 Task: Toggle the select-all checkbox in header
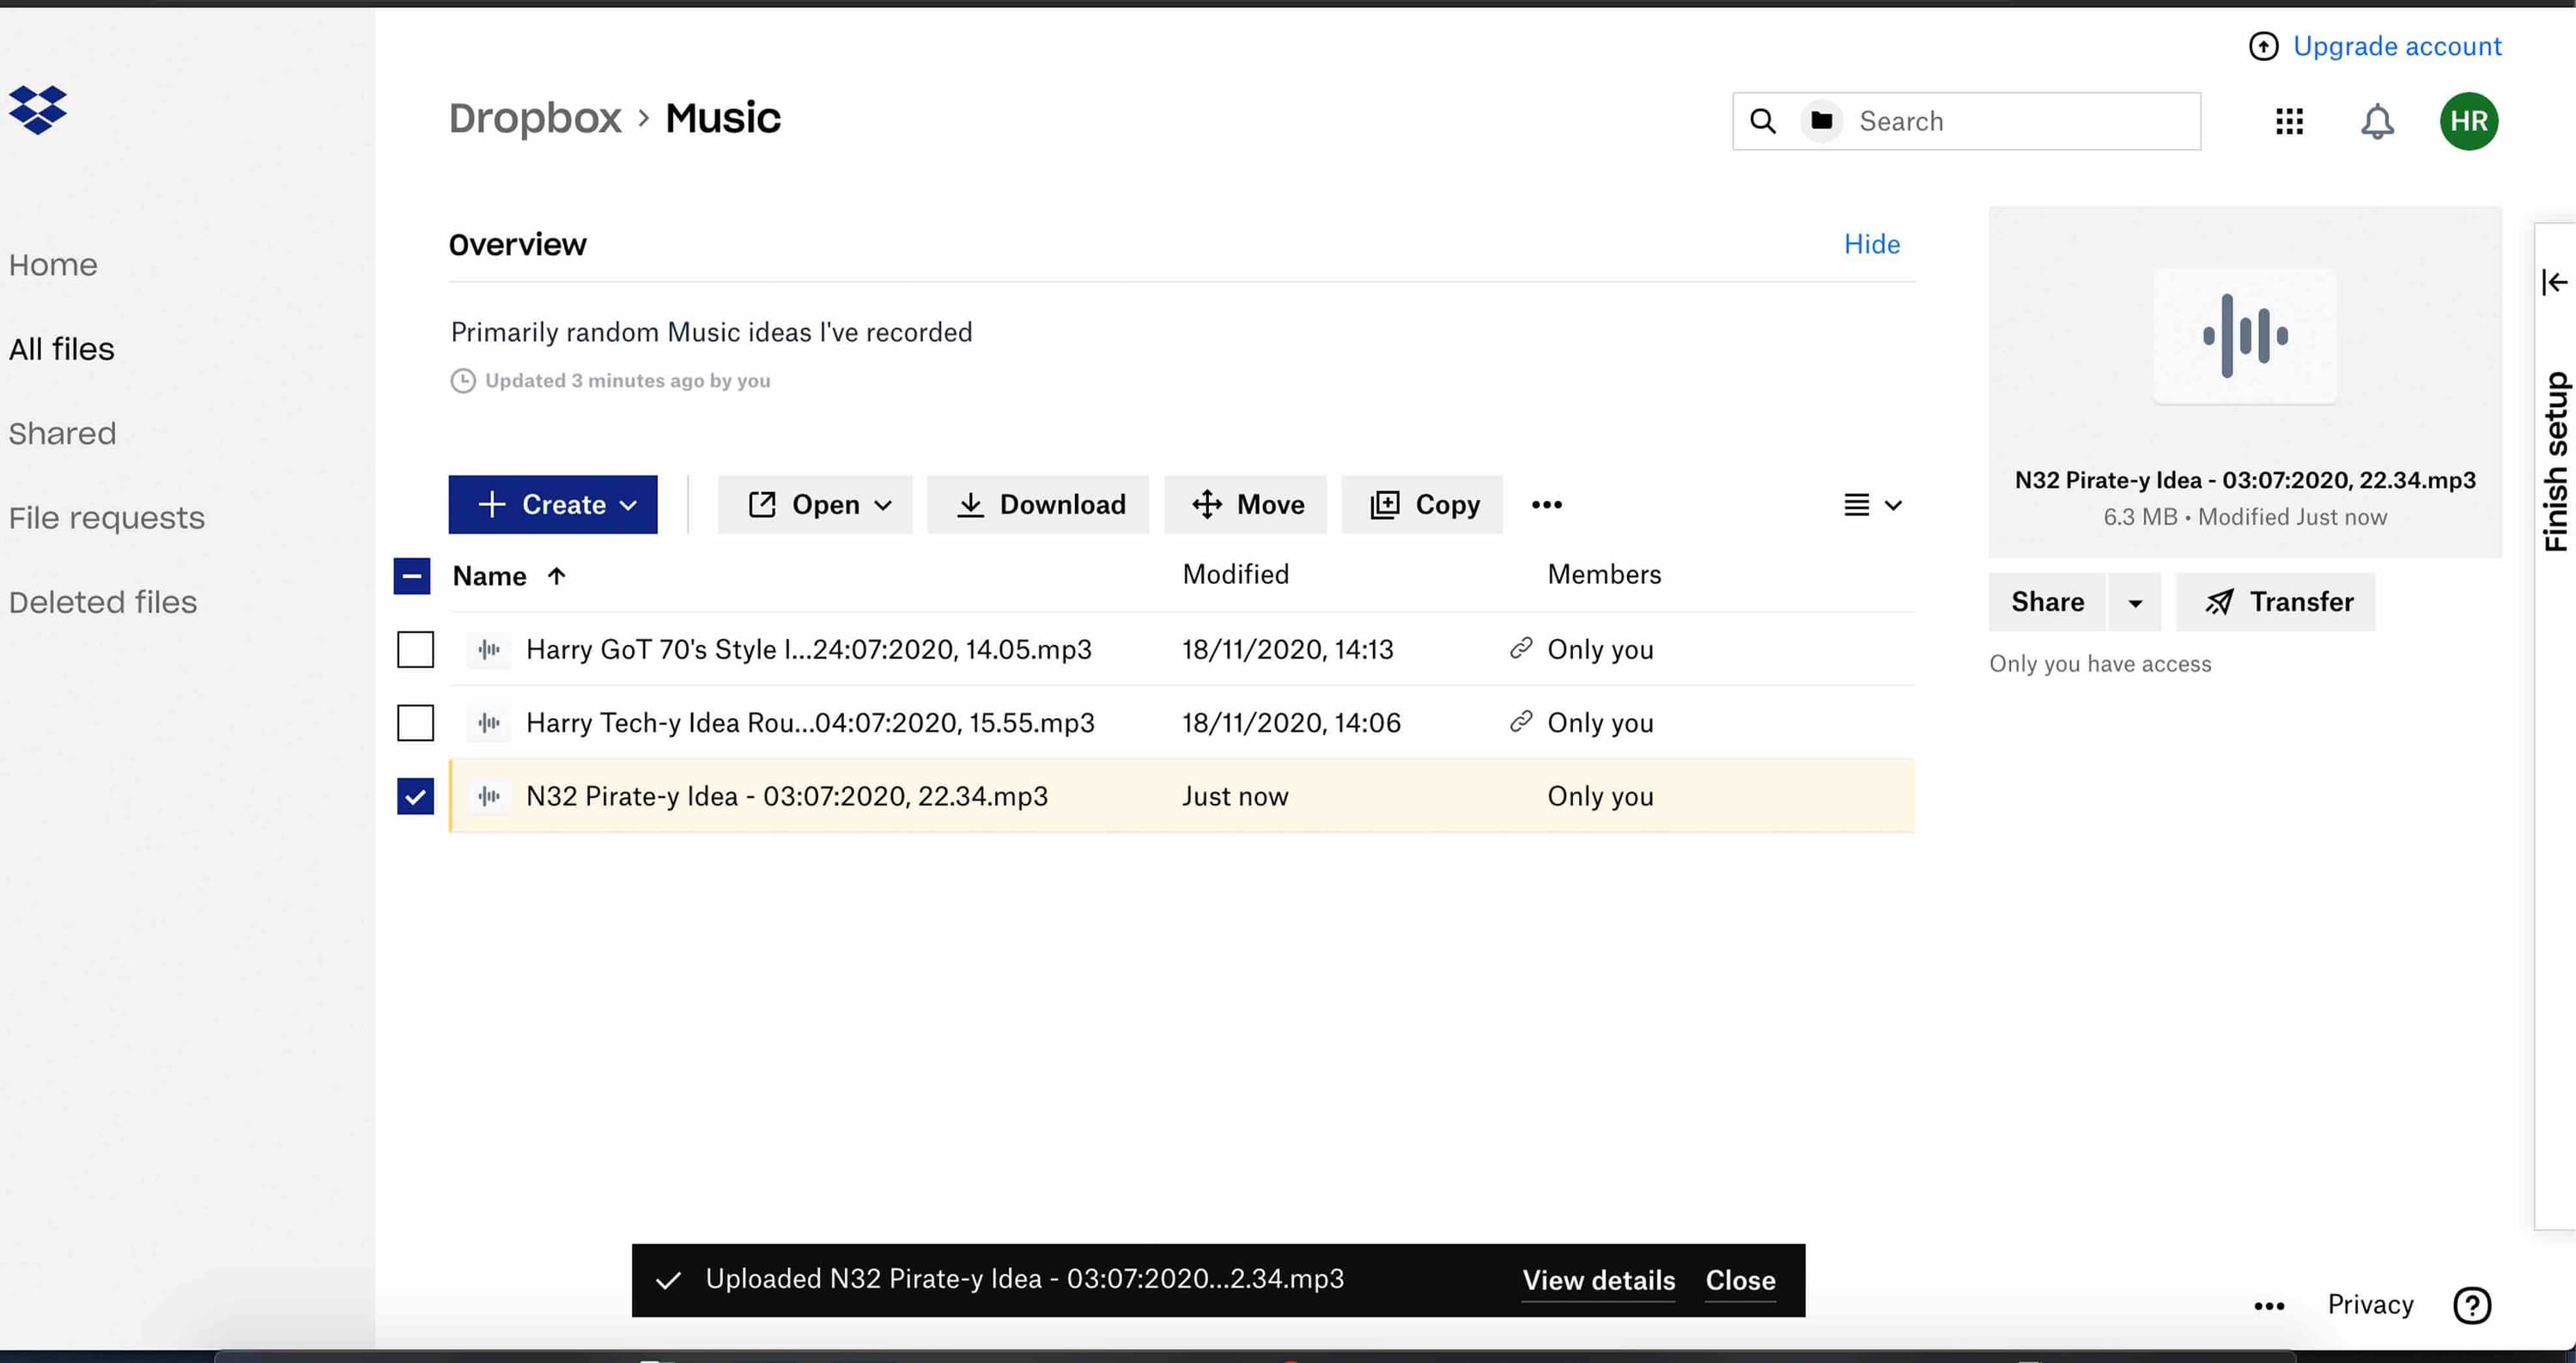pos(412,576)
